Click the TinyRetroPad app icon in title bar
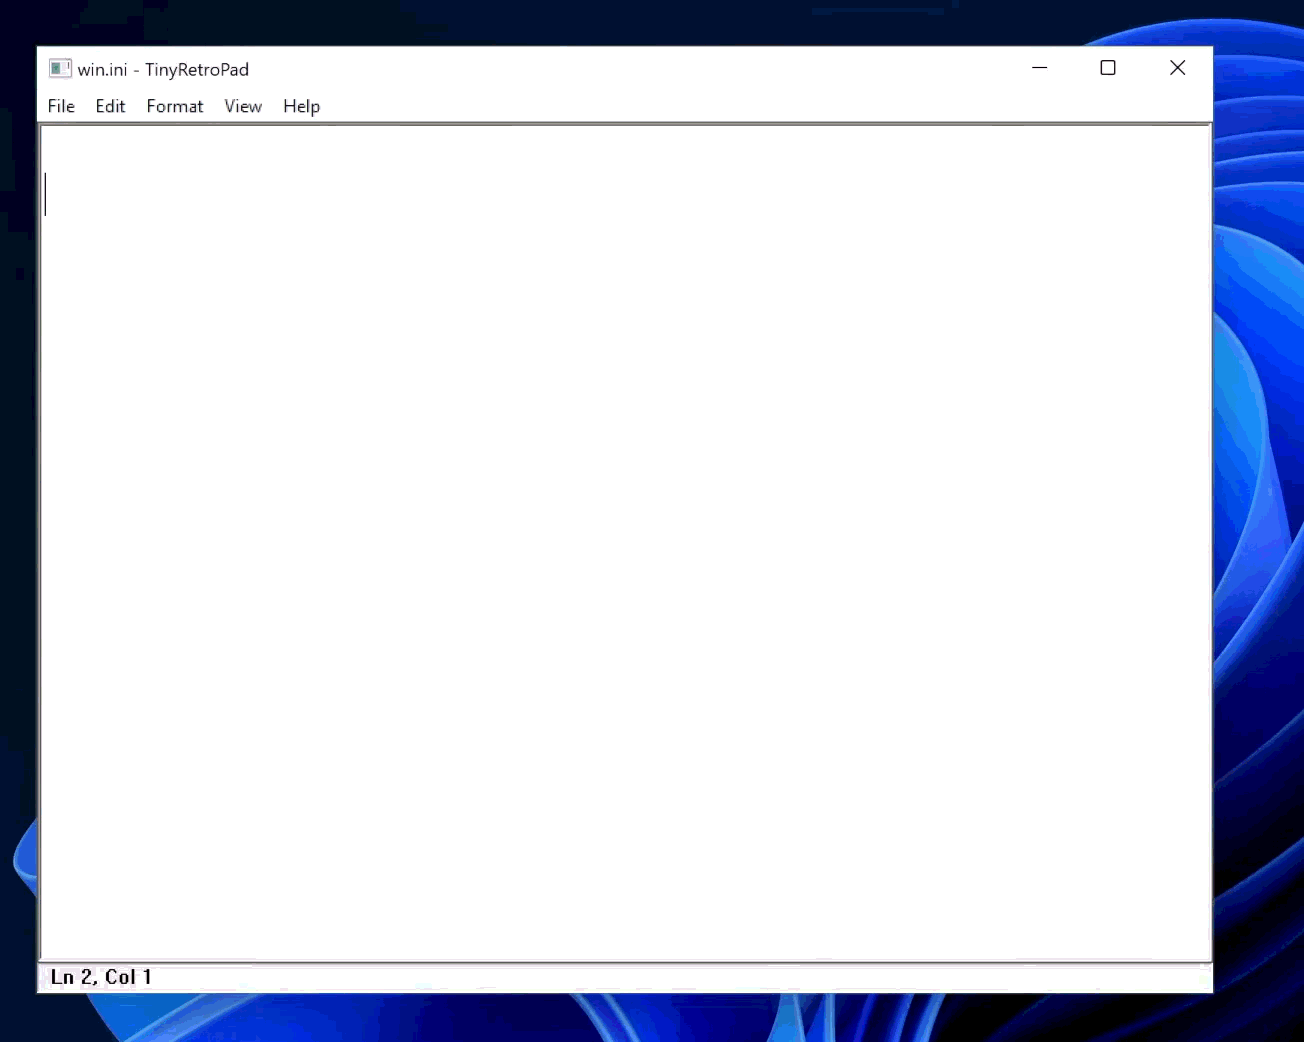The width and height of the screenshot is (1304, 1042). point(60,68)
